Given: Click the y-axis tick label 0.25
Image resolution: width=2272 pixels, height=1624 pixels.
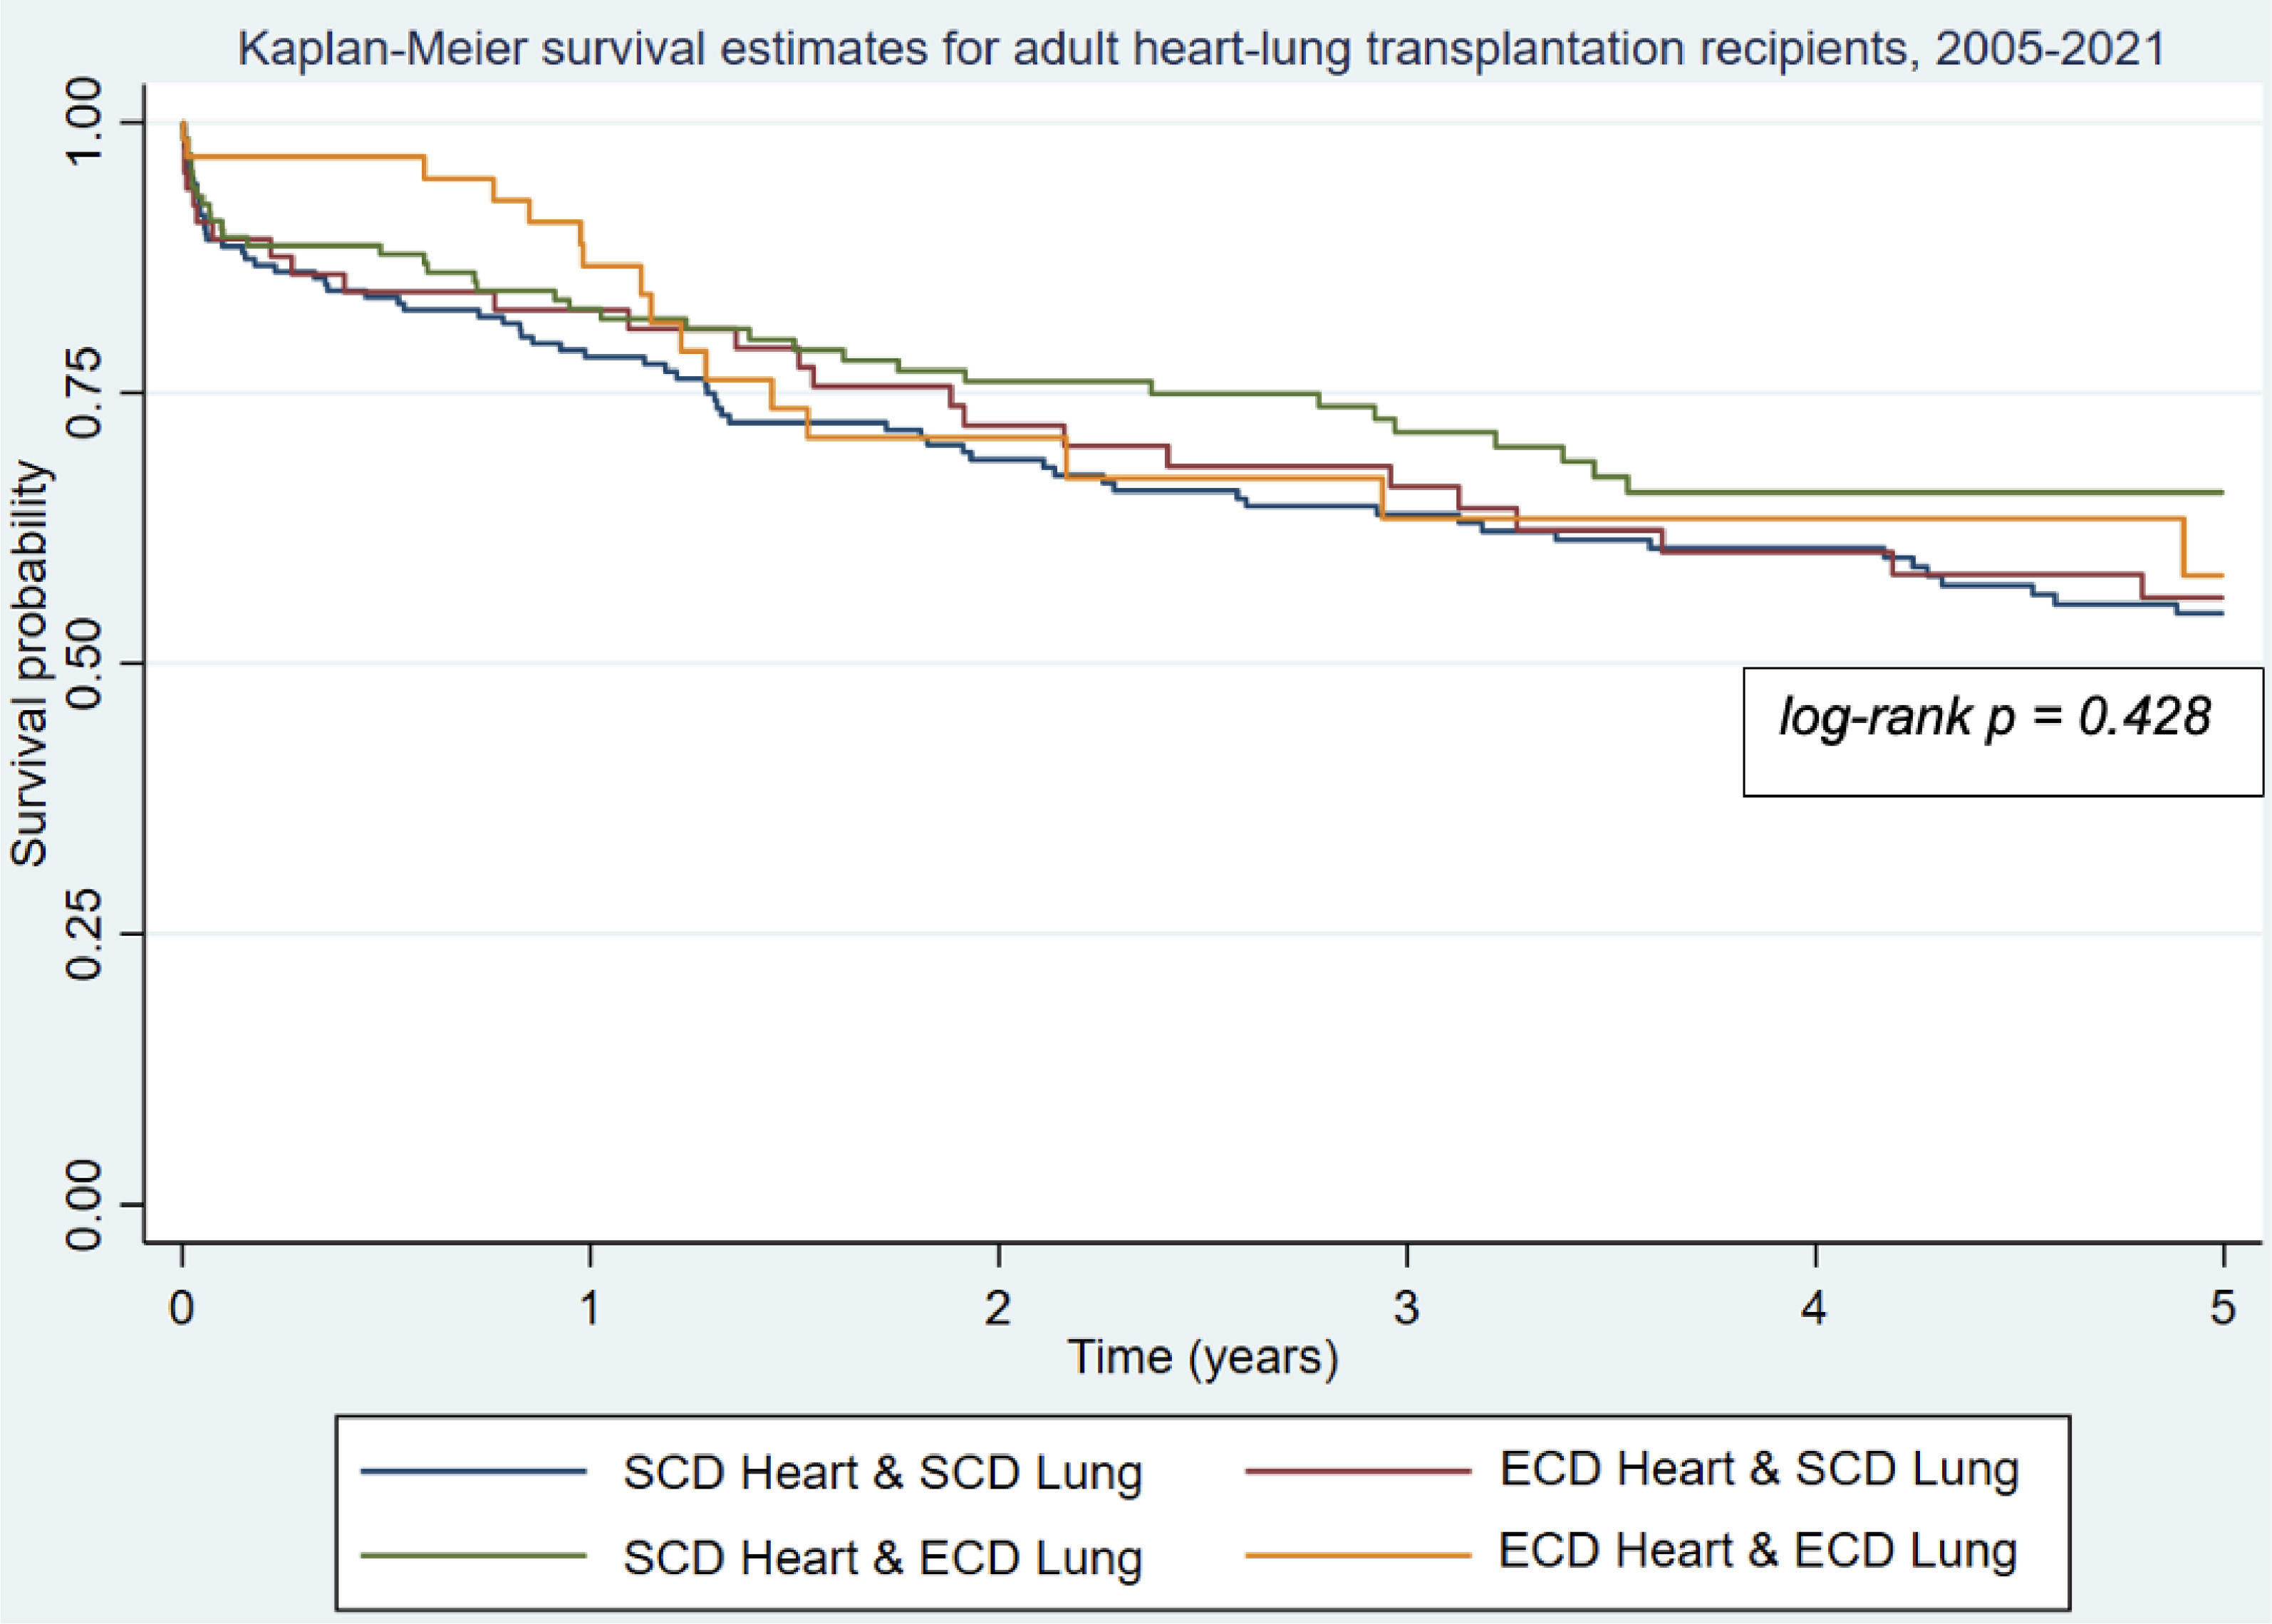Looking at the screenshot, I should pos(85,934).
